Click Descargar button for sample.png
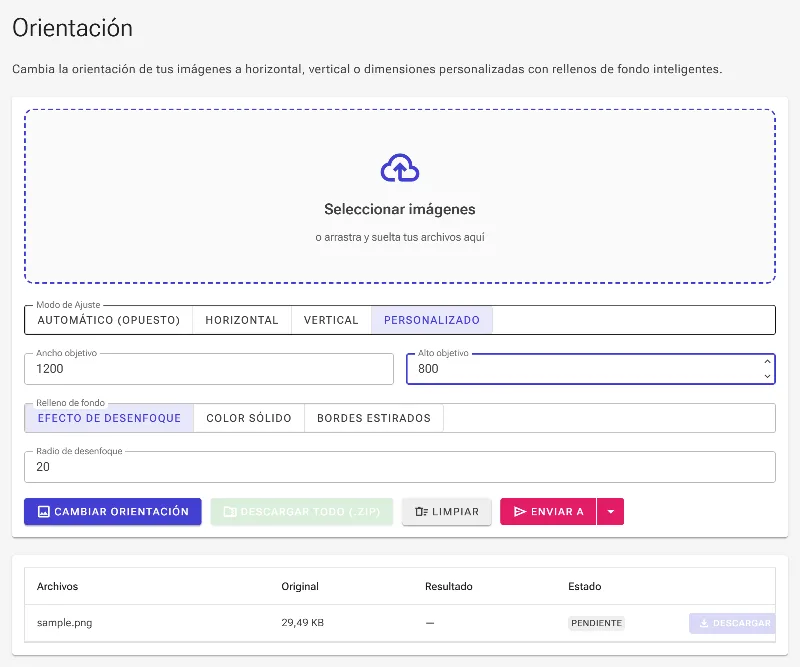 click(x=732, y=623)
